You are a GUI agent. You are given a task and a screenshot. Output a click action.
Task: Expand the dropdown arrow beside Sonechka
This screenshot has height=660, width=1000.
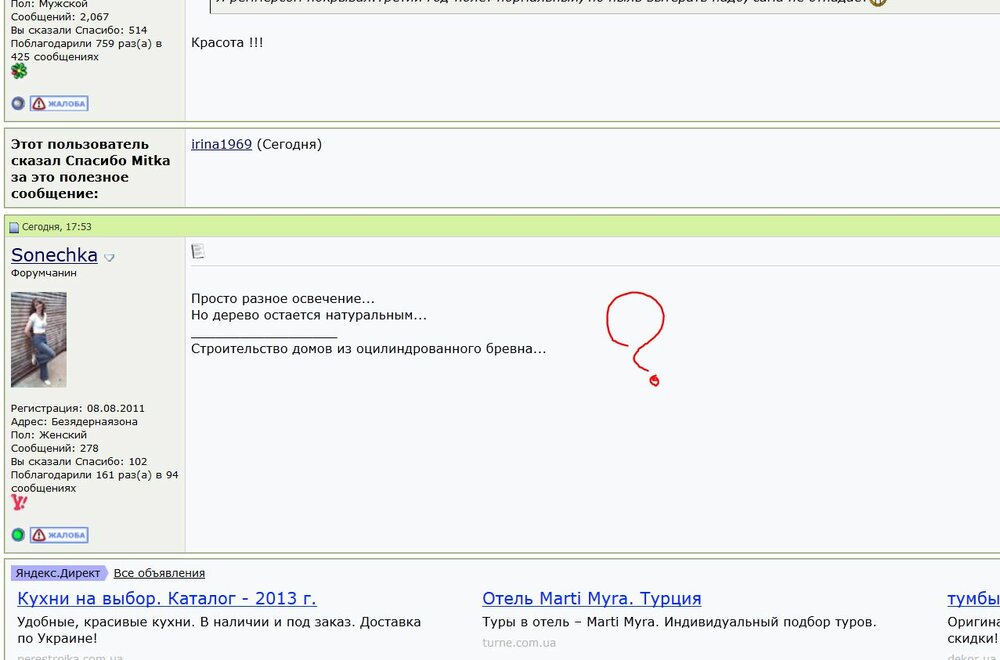109,258
